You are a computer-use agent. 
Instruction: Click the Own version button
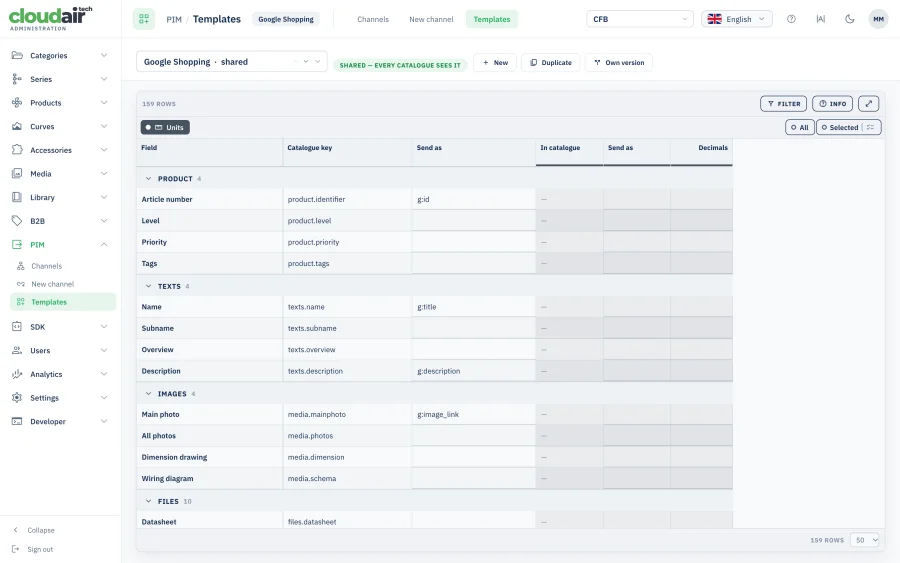(x=619, y=63)
